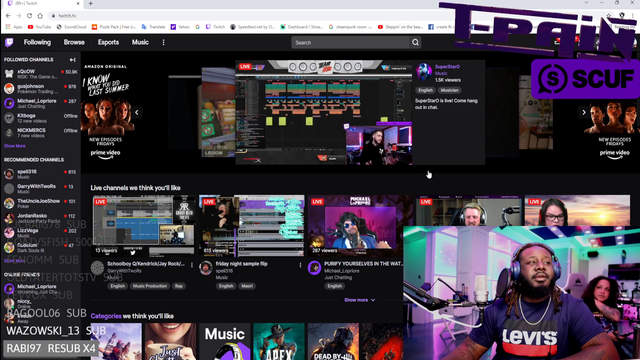Open the Apex Legends category tile
The width and height of the screenshot is (640, 360).
279,342
